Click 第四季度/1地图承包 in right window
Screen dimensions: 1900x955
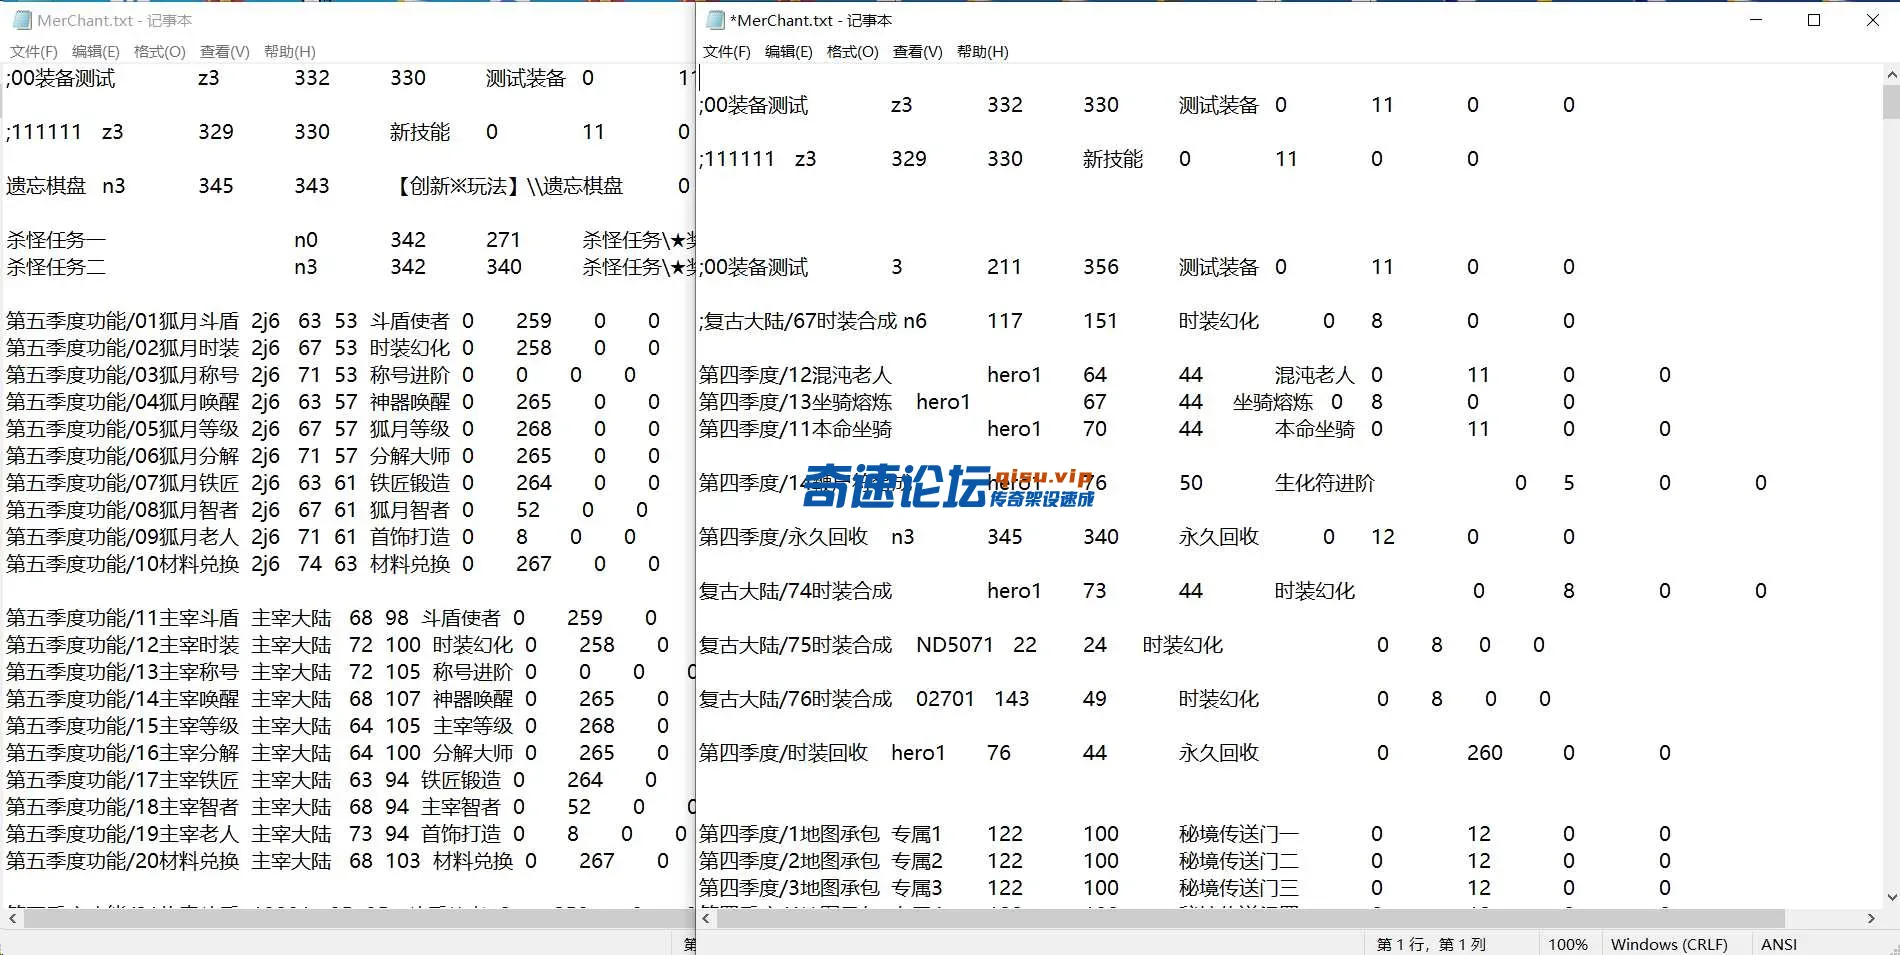coord(789,834)
